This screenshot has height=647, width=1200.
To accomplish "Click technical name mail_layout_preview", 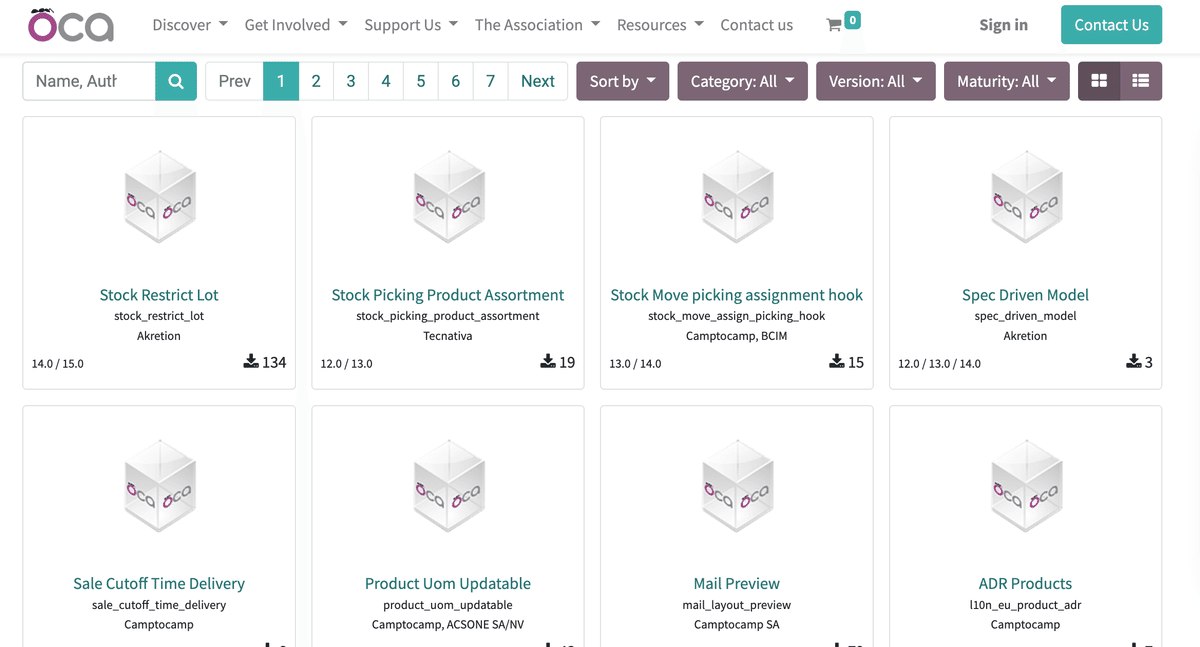I will click(737, 605).
